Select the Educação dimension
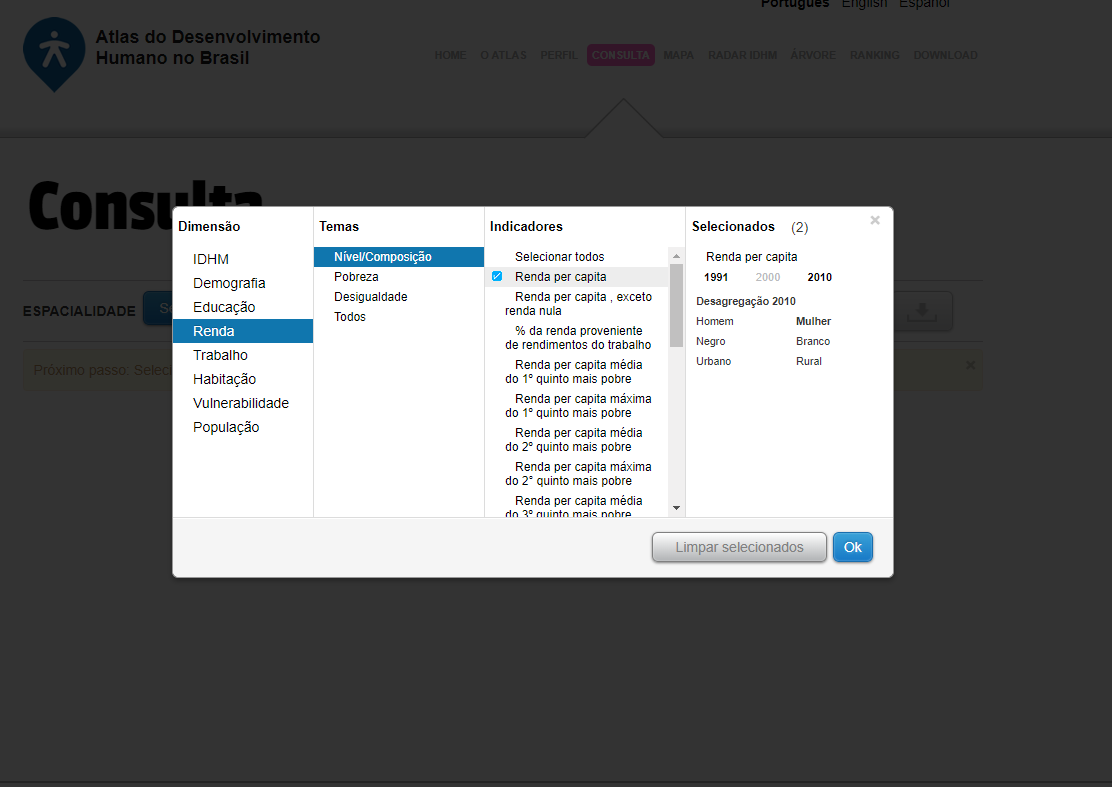 224,307
